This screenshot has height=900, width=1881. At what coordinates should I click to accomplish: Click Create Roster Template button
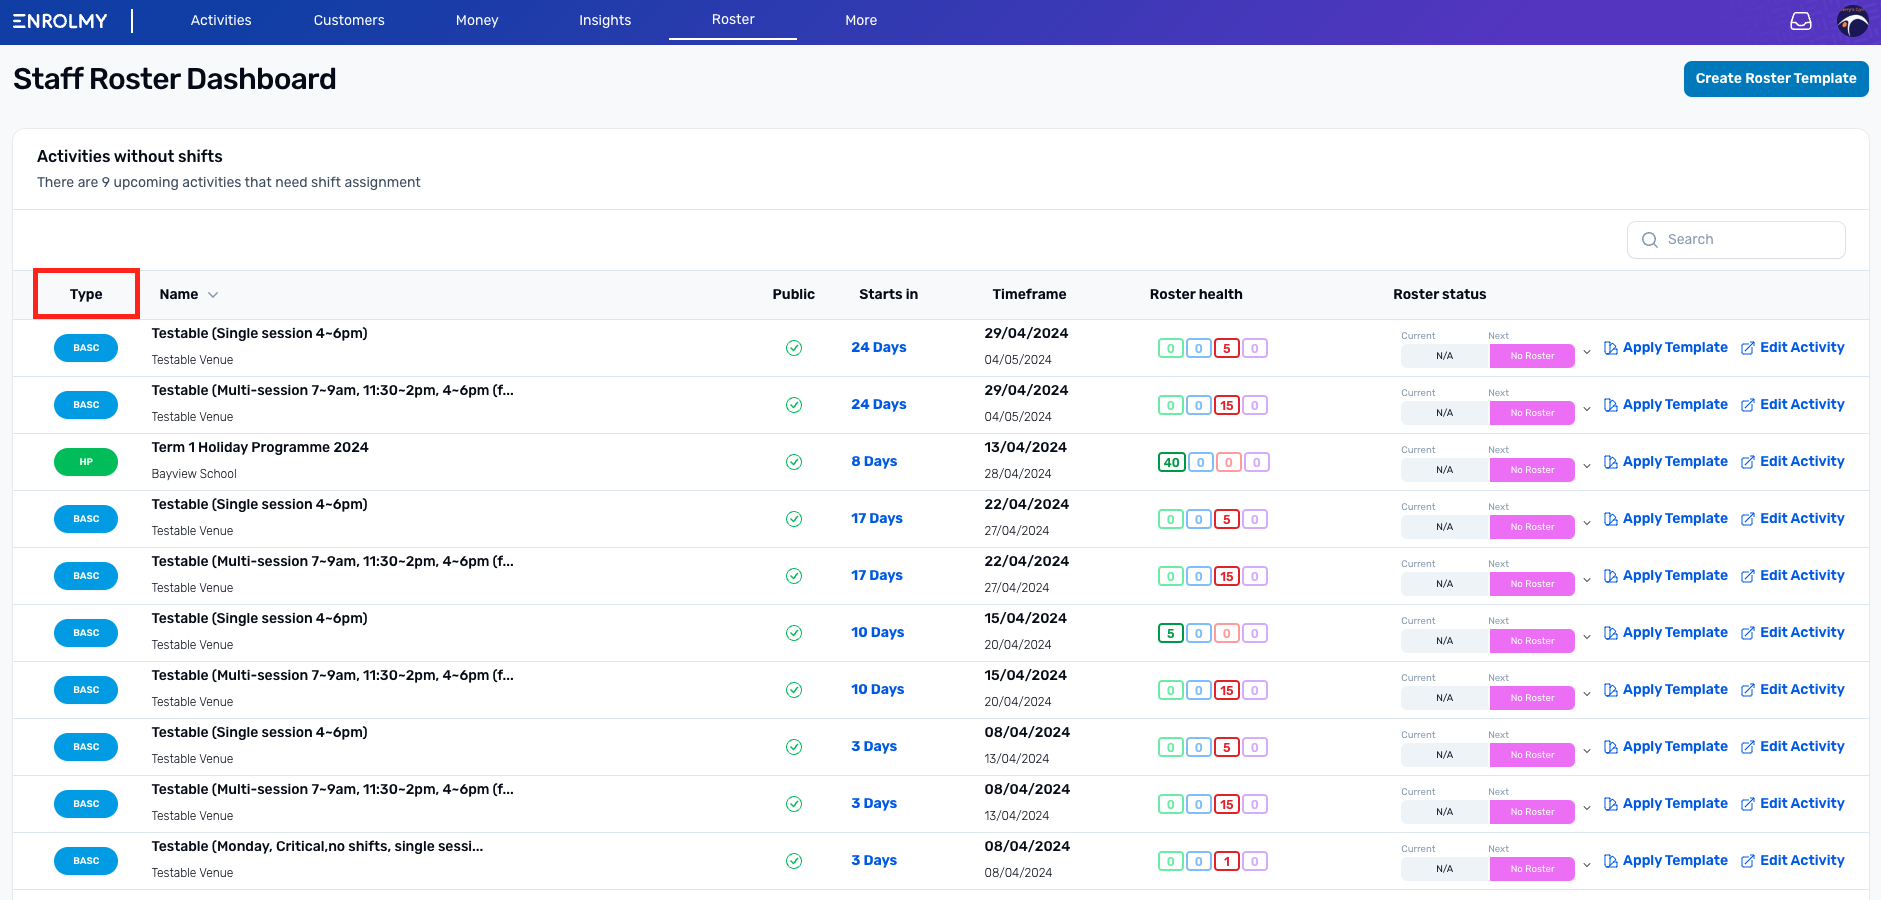[x=1776, y=79]
